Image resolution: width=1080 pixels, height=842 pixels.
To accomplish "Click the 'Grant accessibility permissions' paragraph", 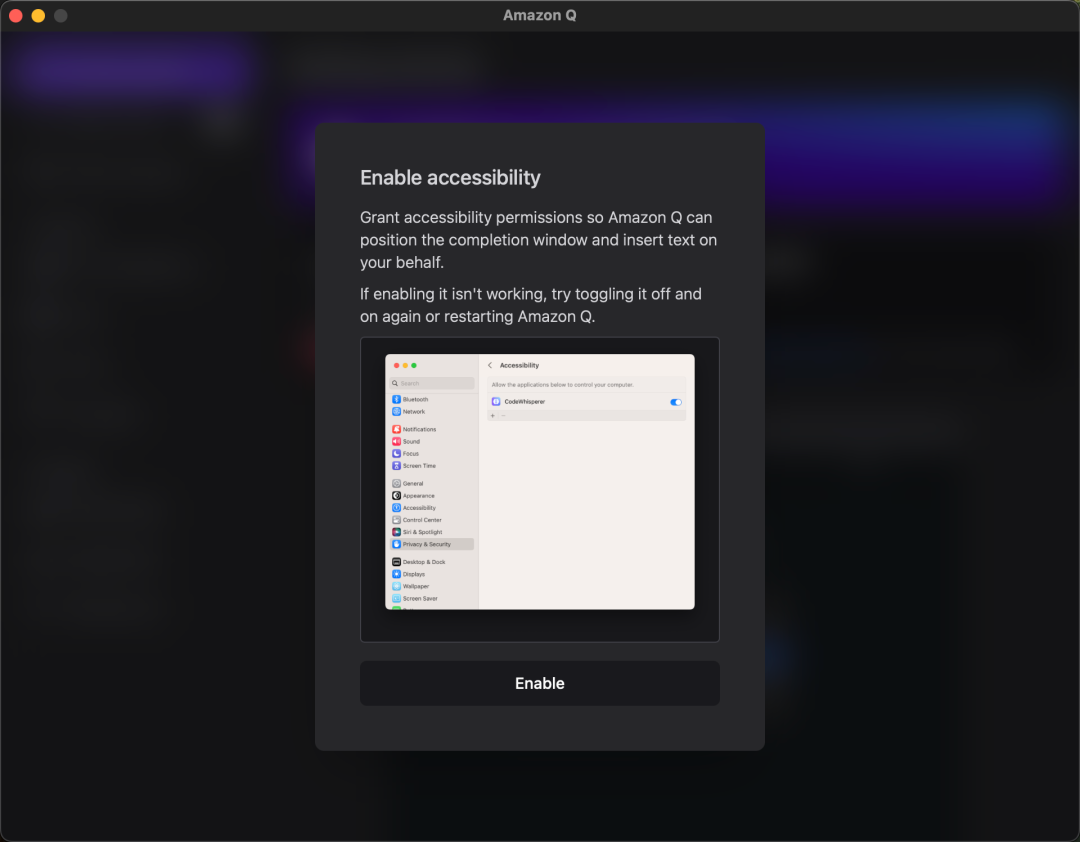I will (539, 240).
